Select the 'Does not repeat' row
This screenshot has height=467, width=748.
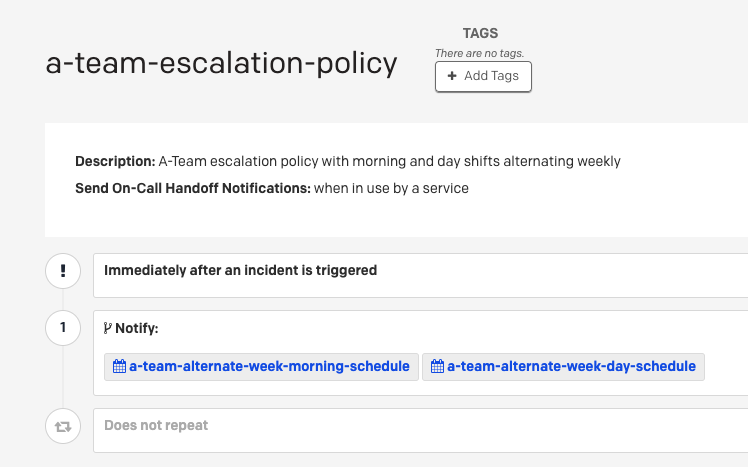coord(420,430)
